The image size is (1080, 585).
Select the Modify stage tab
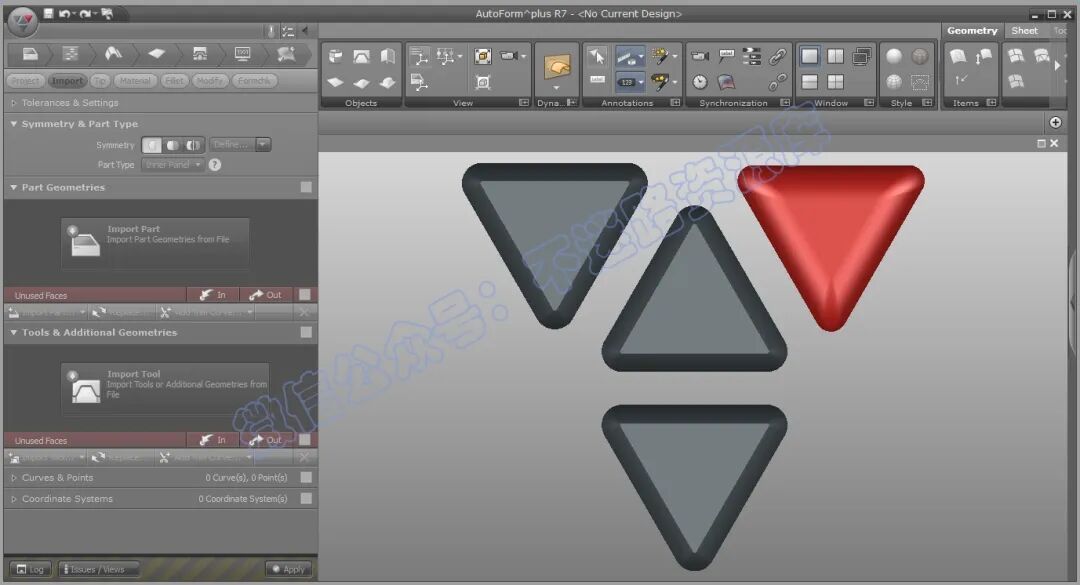209,81
